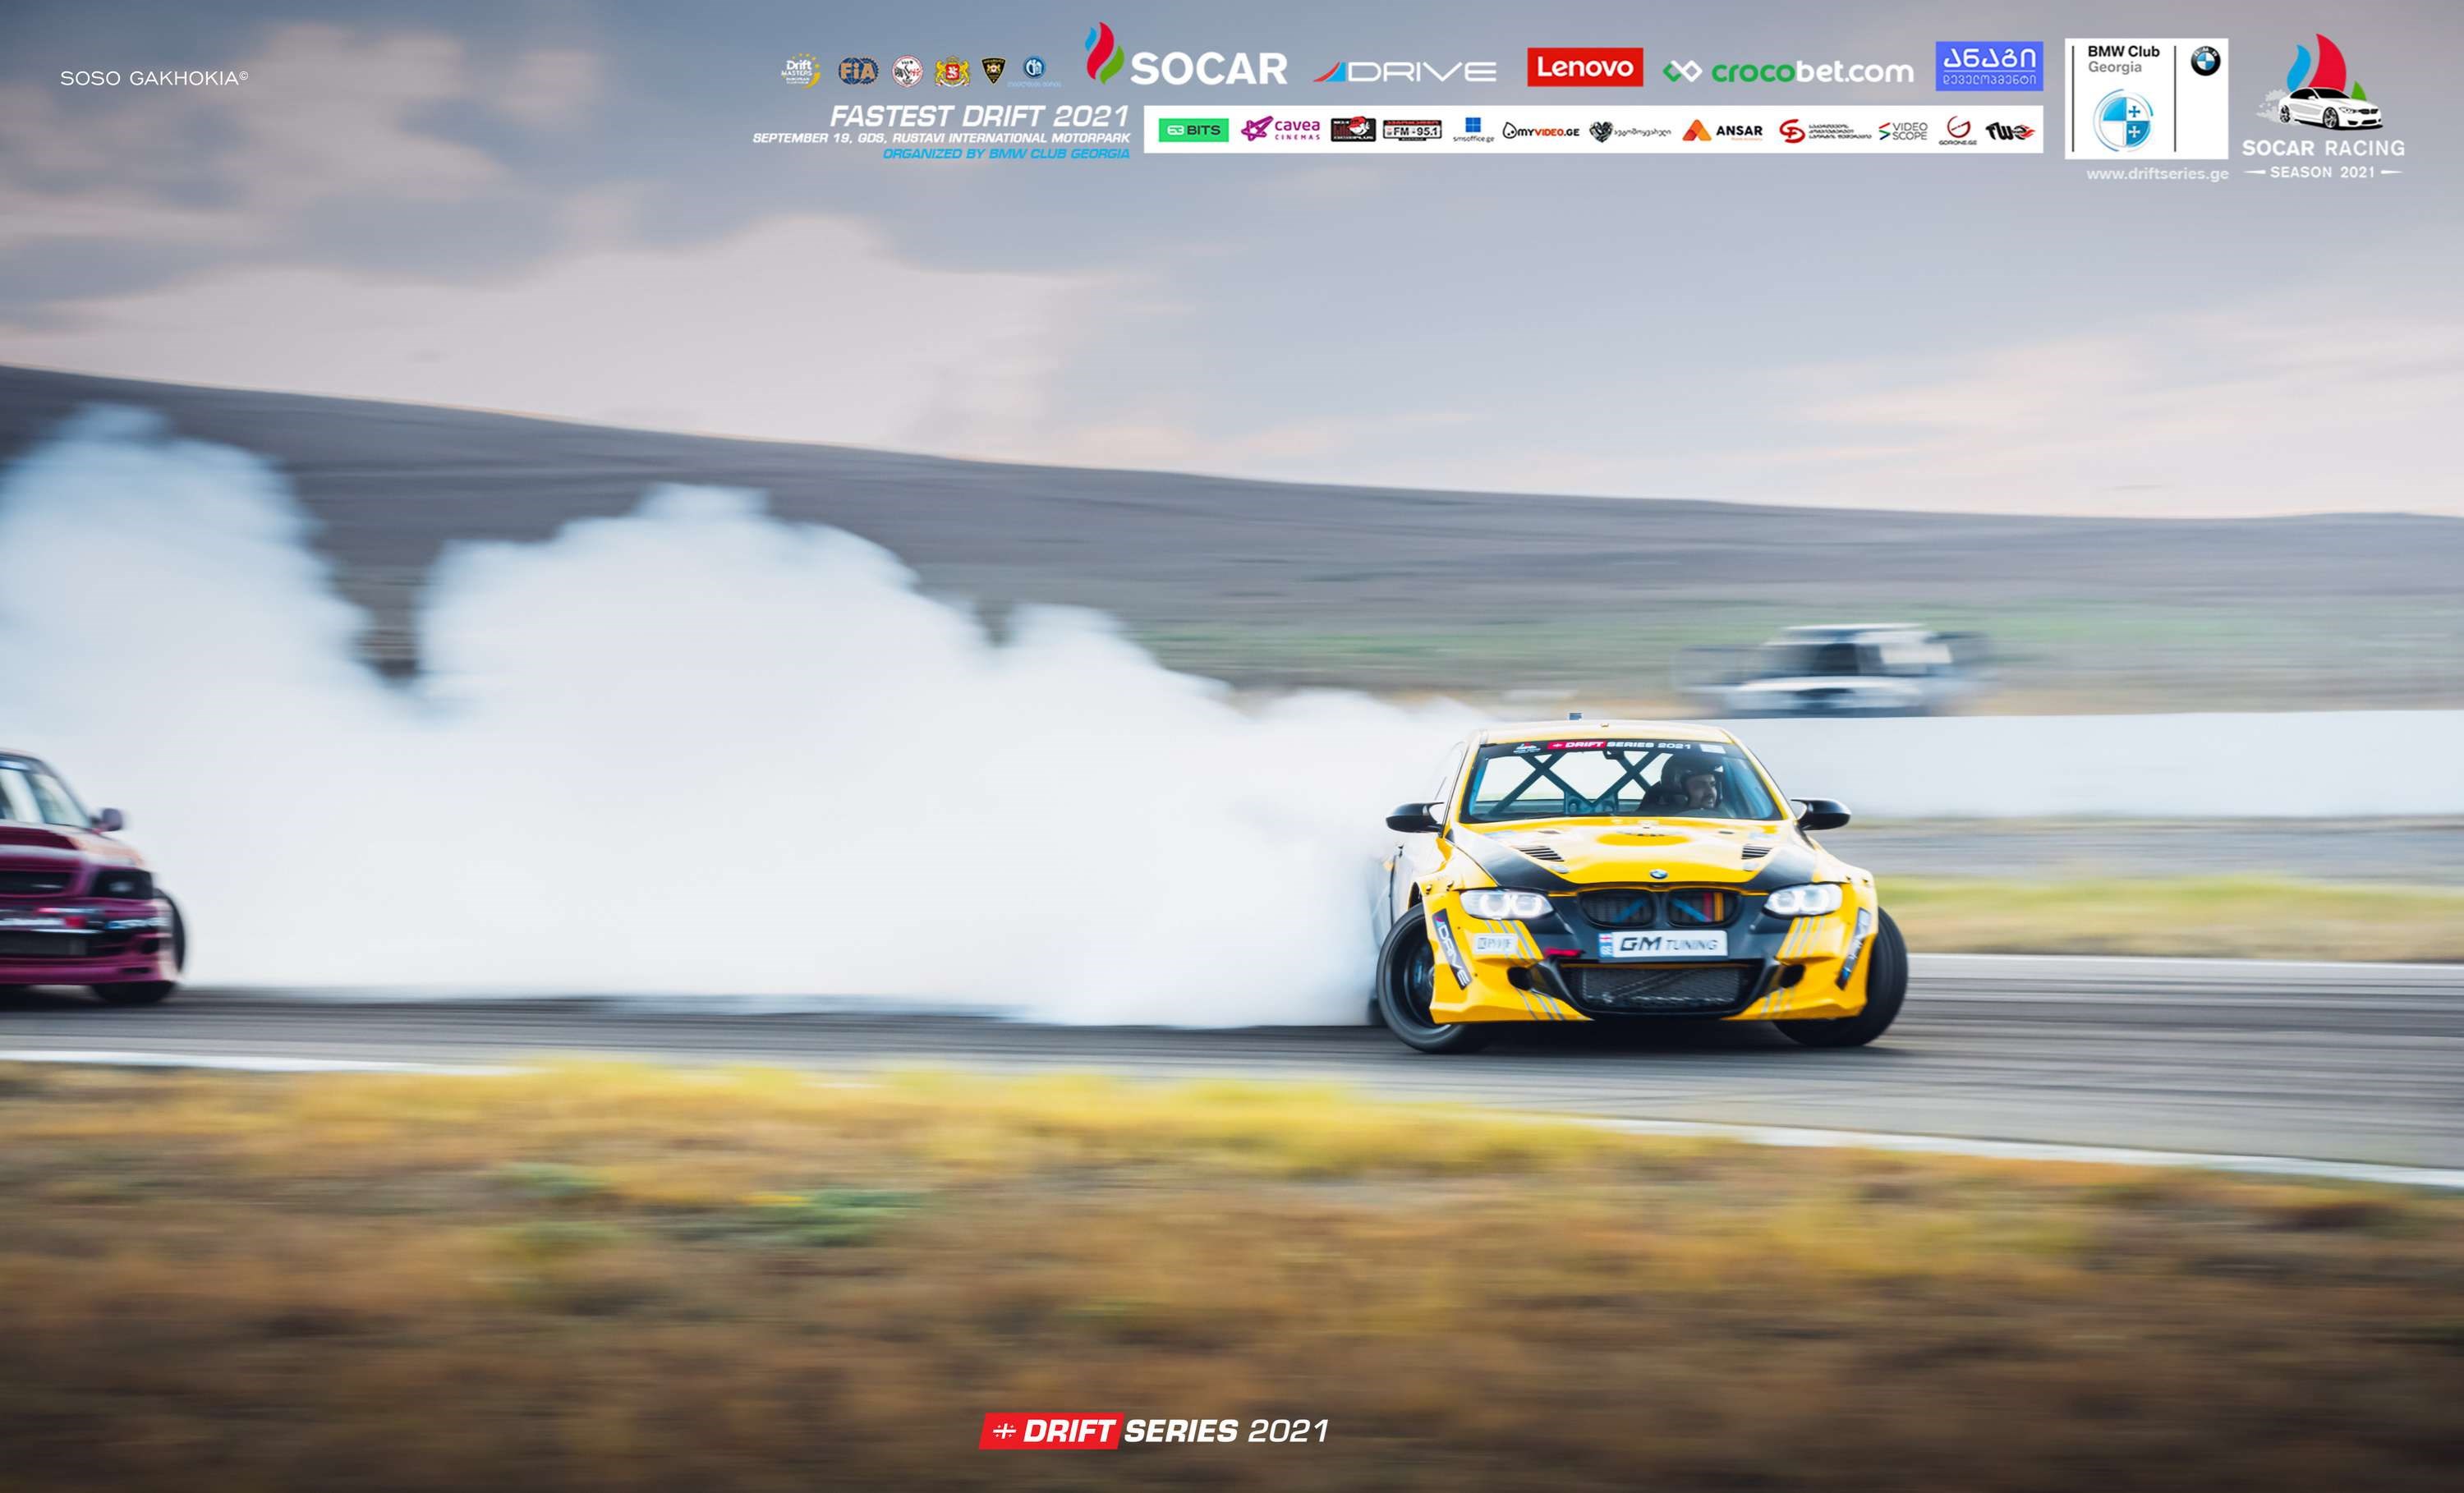Click the BMW Club Georgia panel
The height and width of the screenshot is (1493, 2464).
click(2145, 99)
